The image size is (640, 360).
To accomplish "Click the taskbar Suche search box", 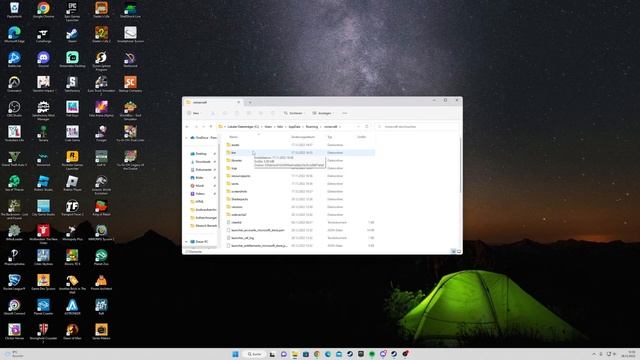I will point(254,354).
